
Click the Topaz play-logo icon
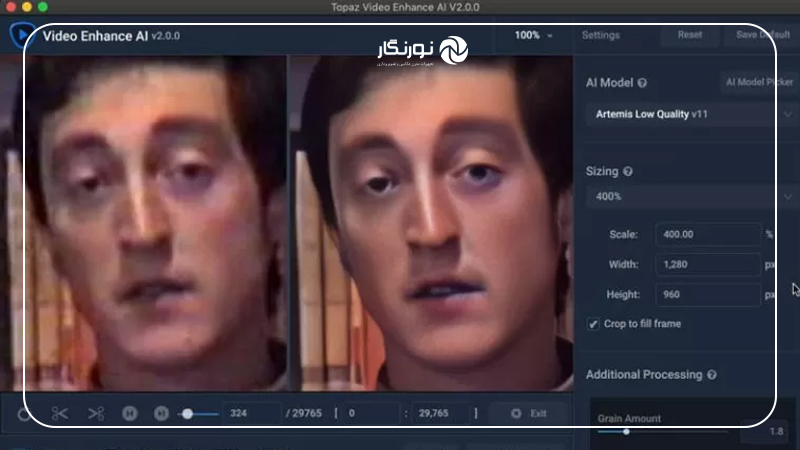(x=21, y=36)
